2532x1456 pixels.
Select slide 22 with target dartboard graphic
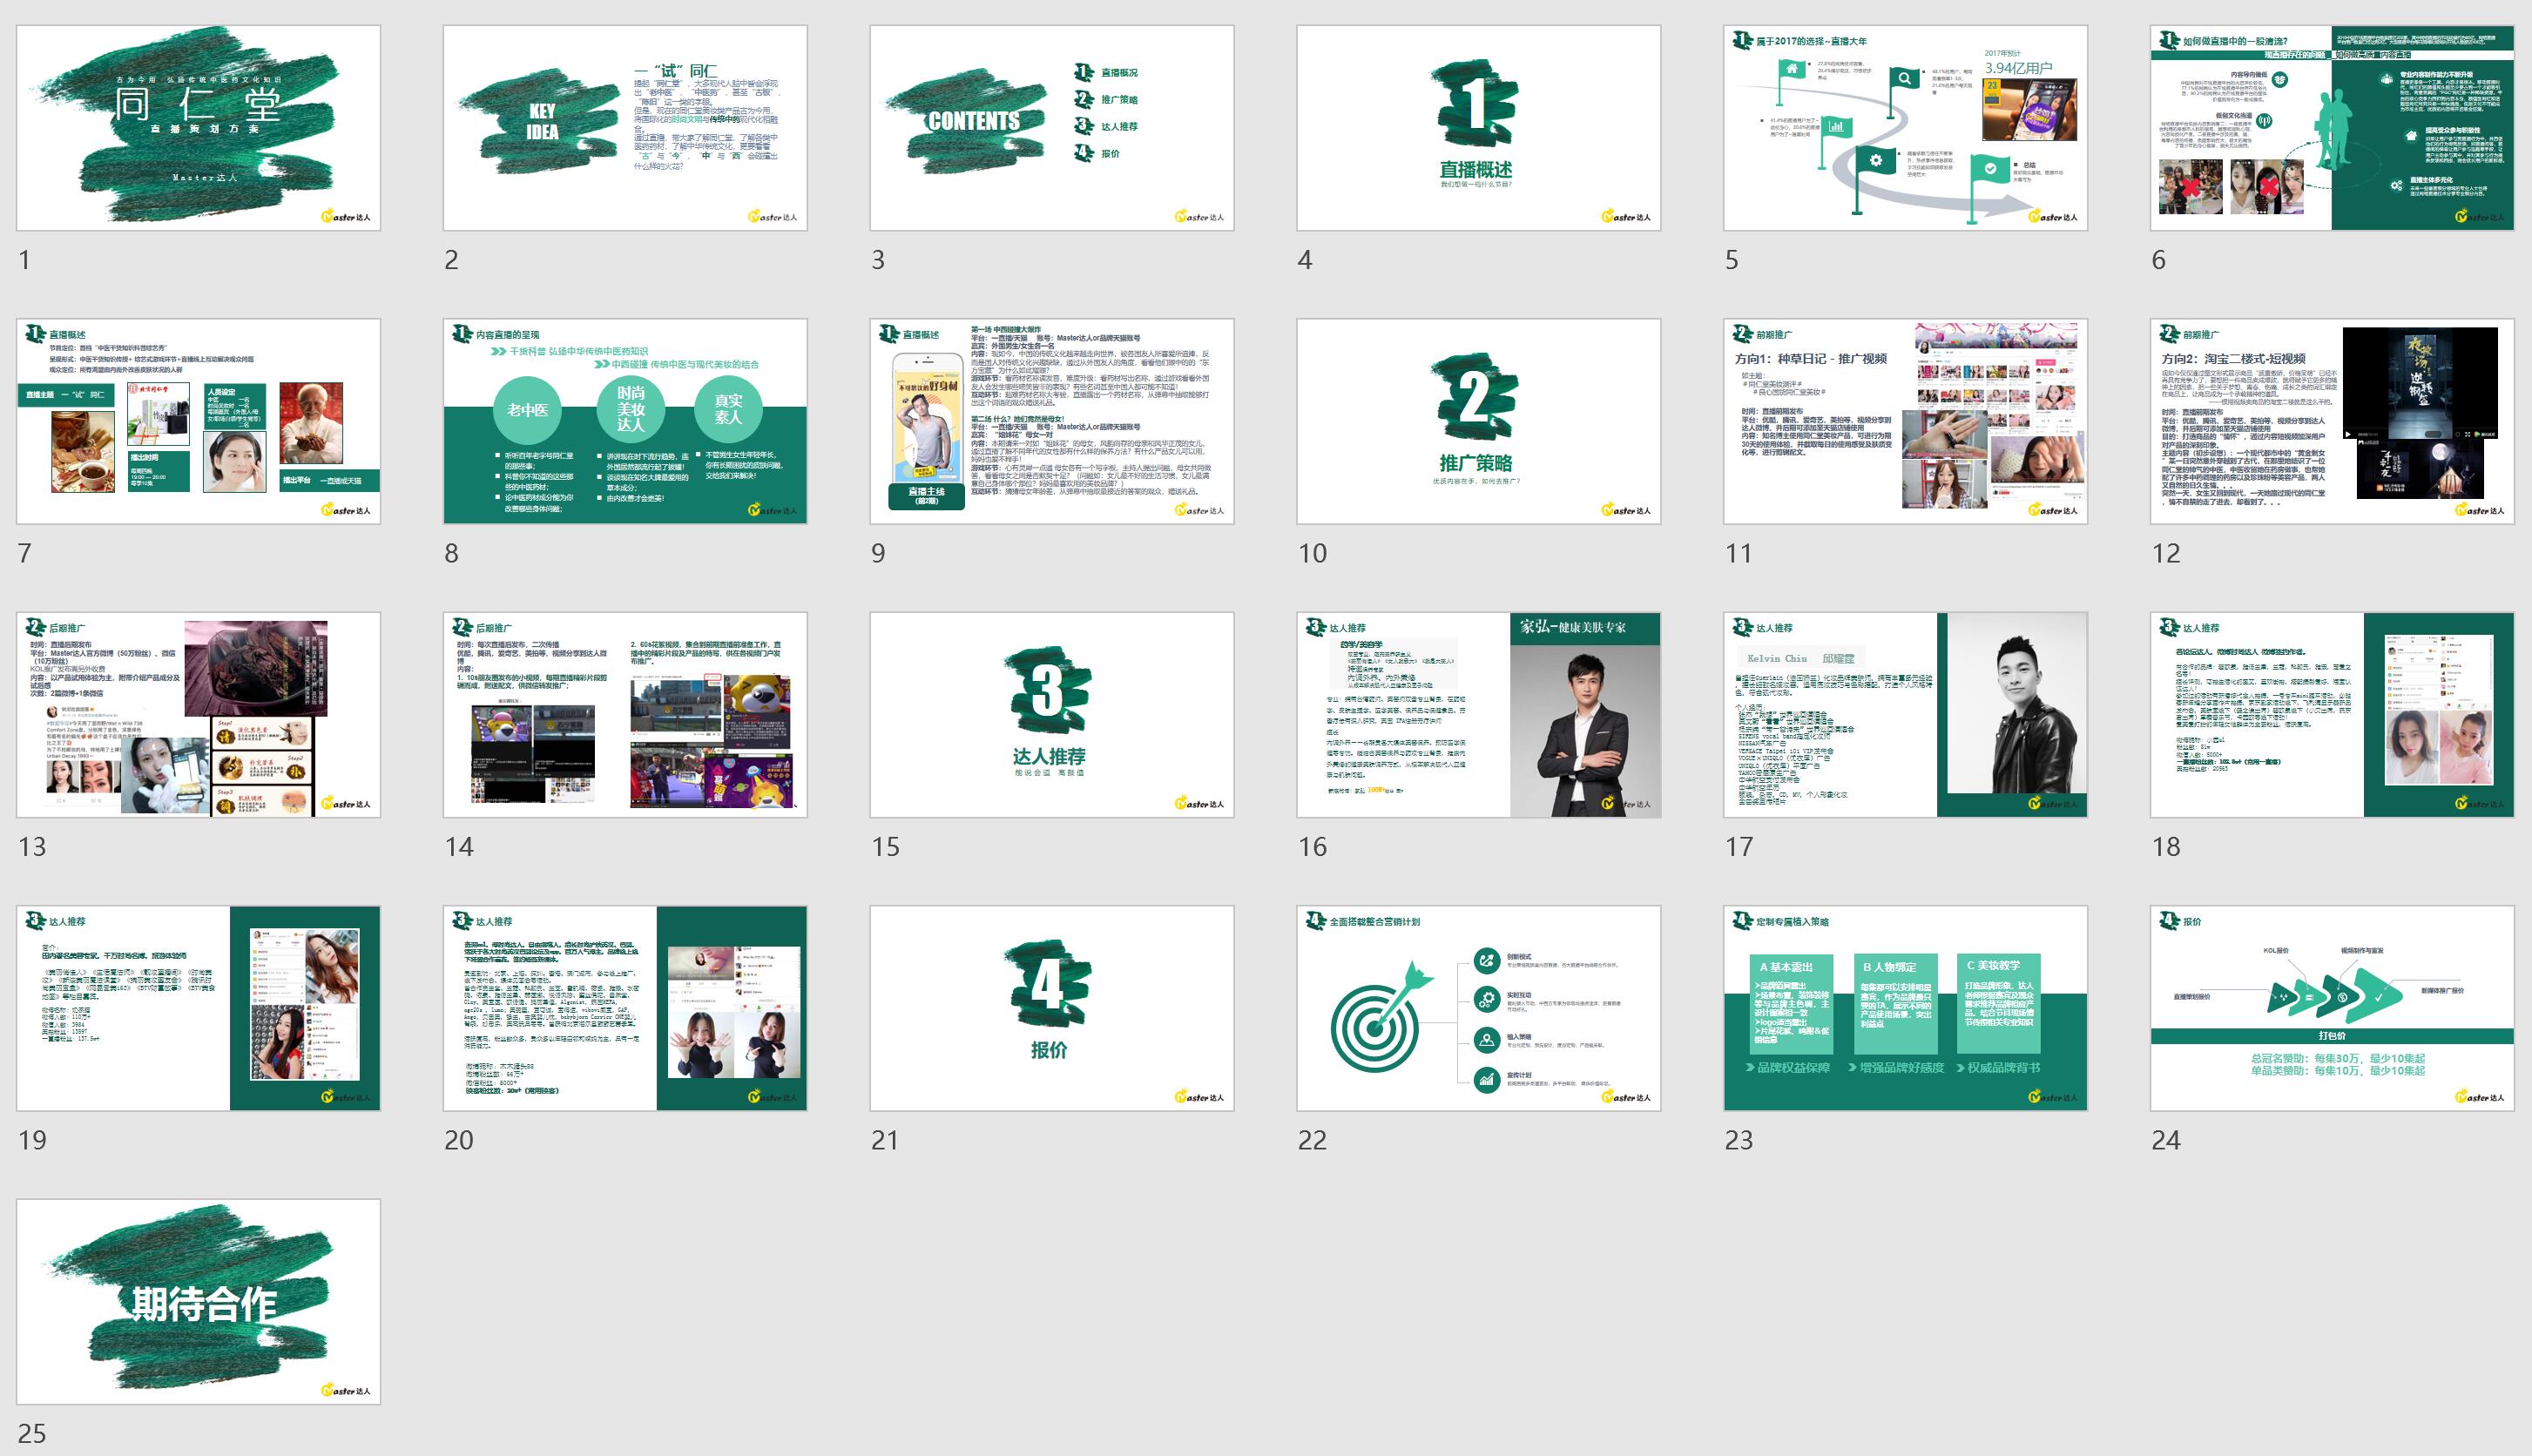[x=1479, y=1008]
